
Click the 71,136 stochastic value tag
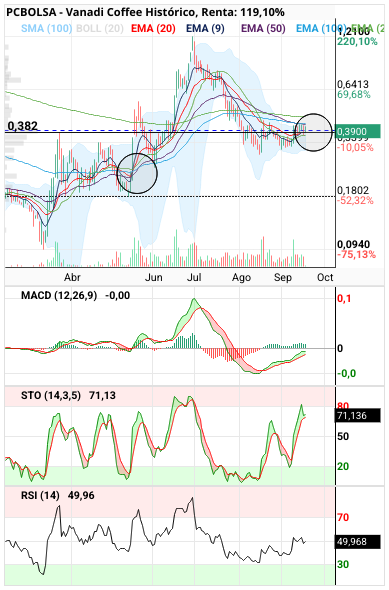pyautogui.click(x=357, y=416)
